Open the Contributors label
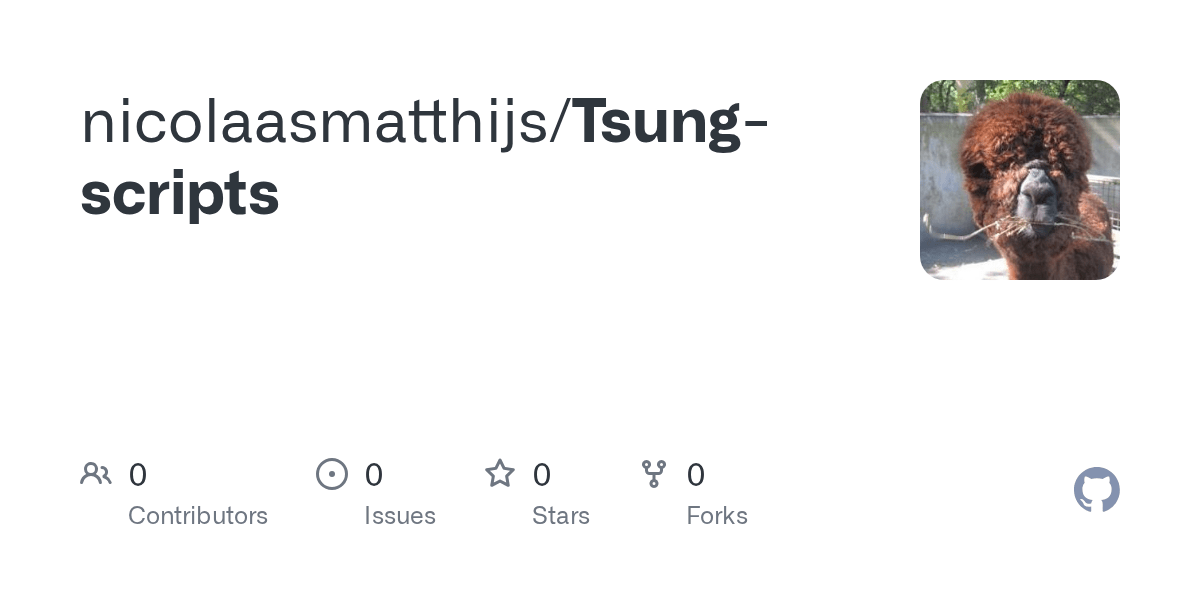The height and width of the screenshot is (600, 1200). (198, 516)
